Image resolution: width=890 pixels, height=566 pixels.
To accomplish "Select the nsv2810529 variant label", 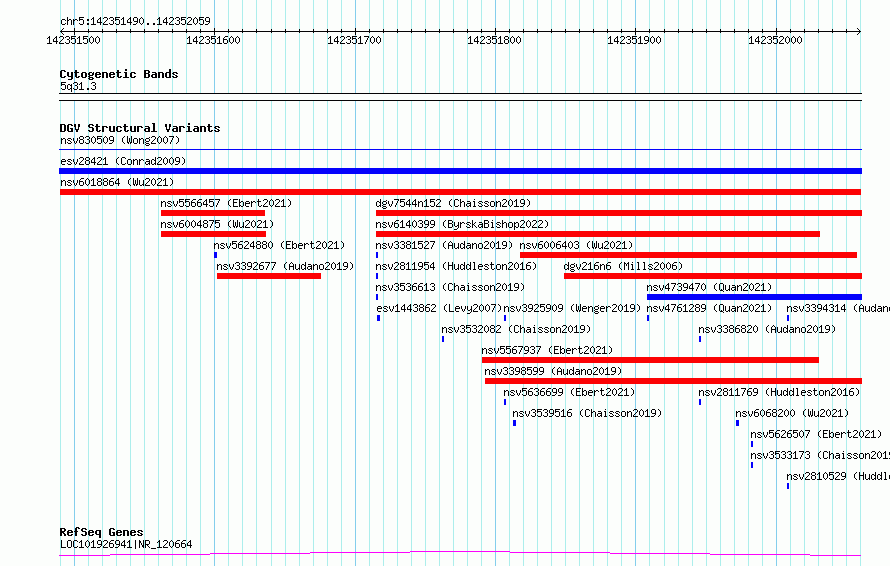I will [838, 476].
